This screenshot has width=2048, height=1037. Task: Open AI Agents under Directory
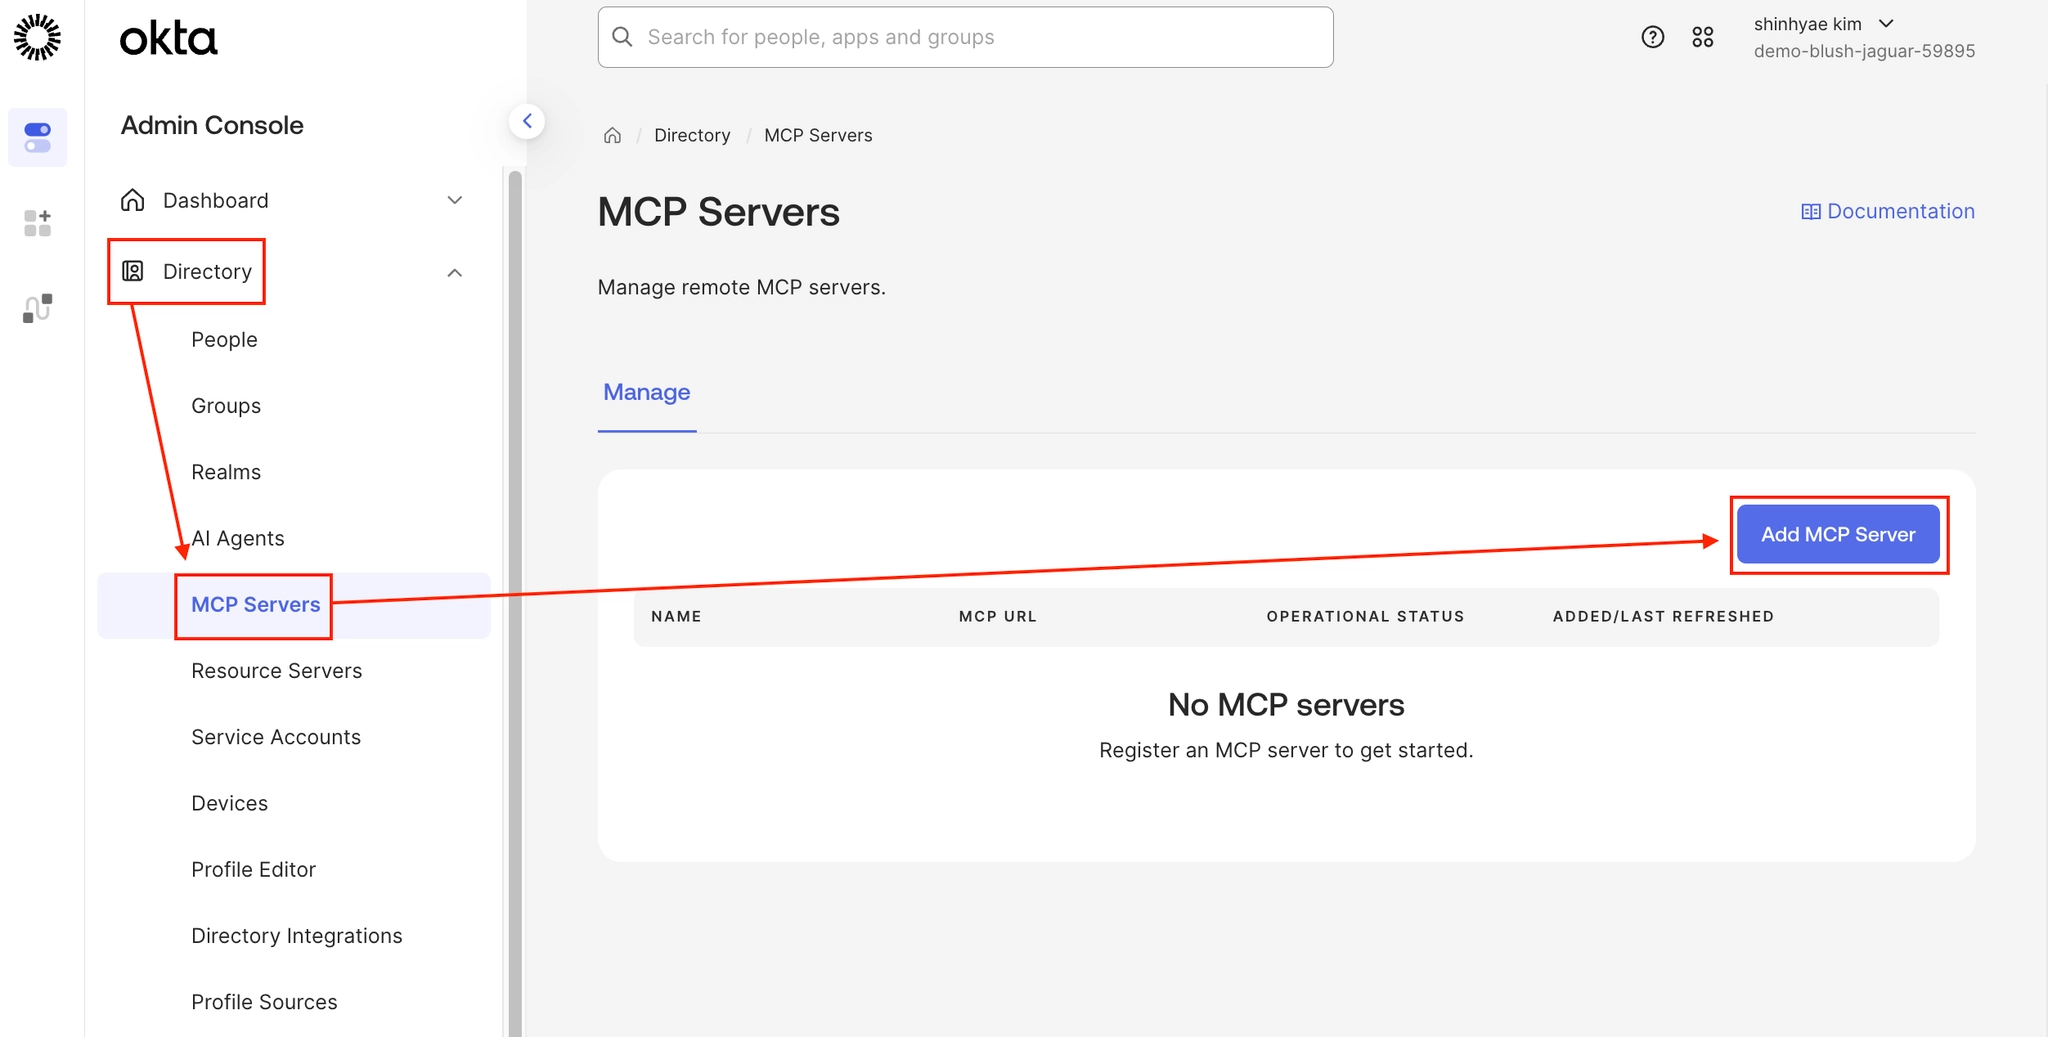pyautogui.click(x=238, y=538)
